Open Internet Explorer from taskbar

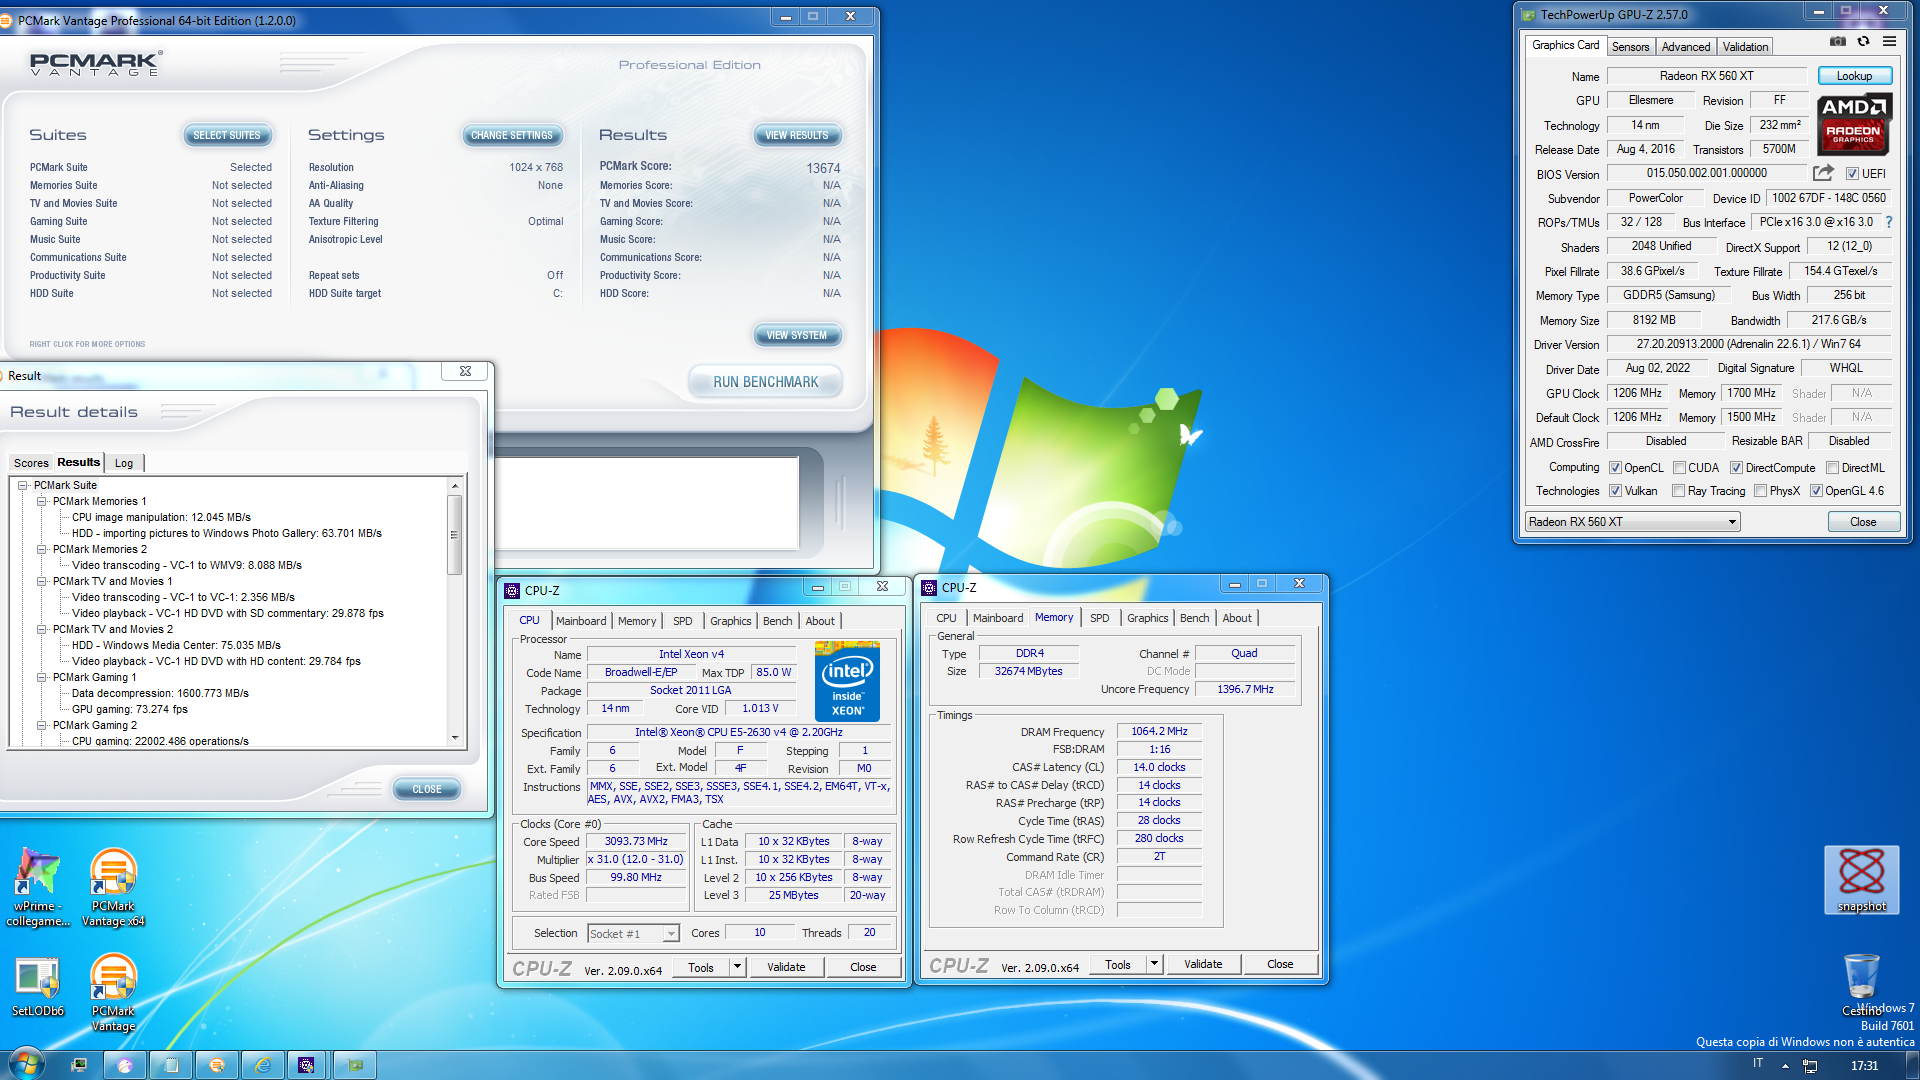point(263,1065)
